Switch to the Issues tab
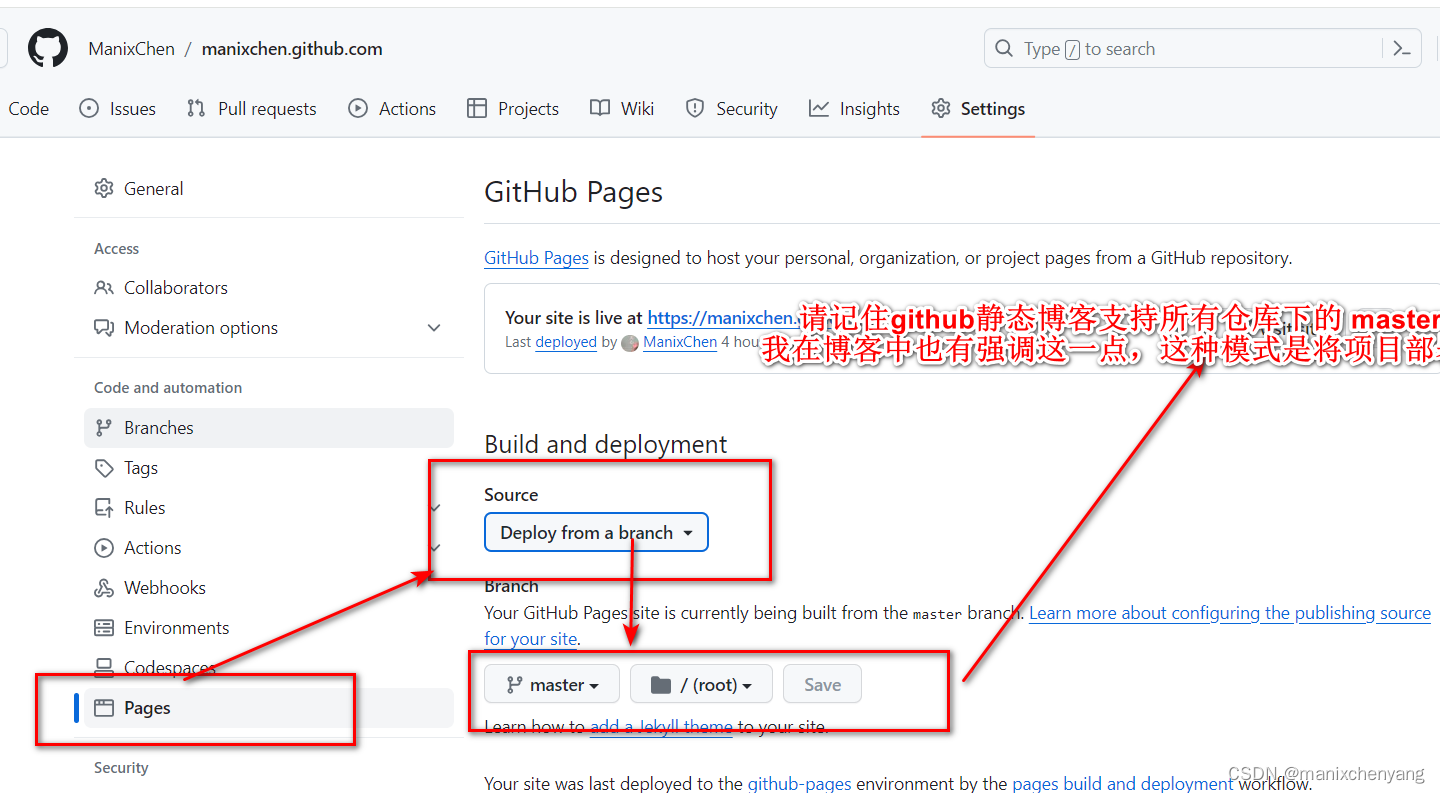The height and width of the screenshot is (793, 1440). [x=118, y=109]
